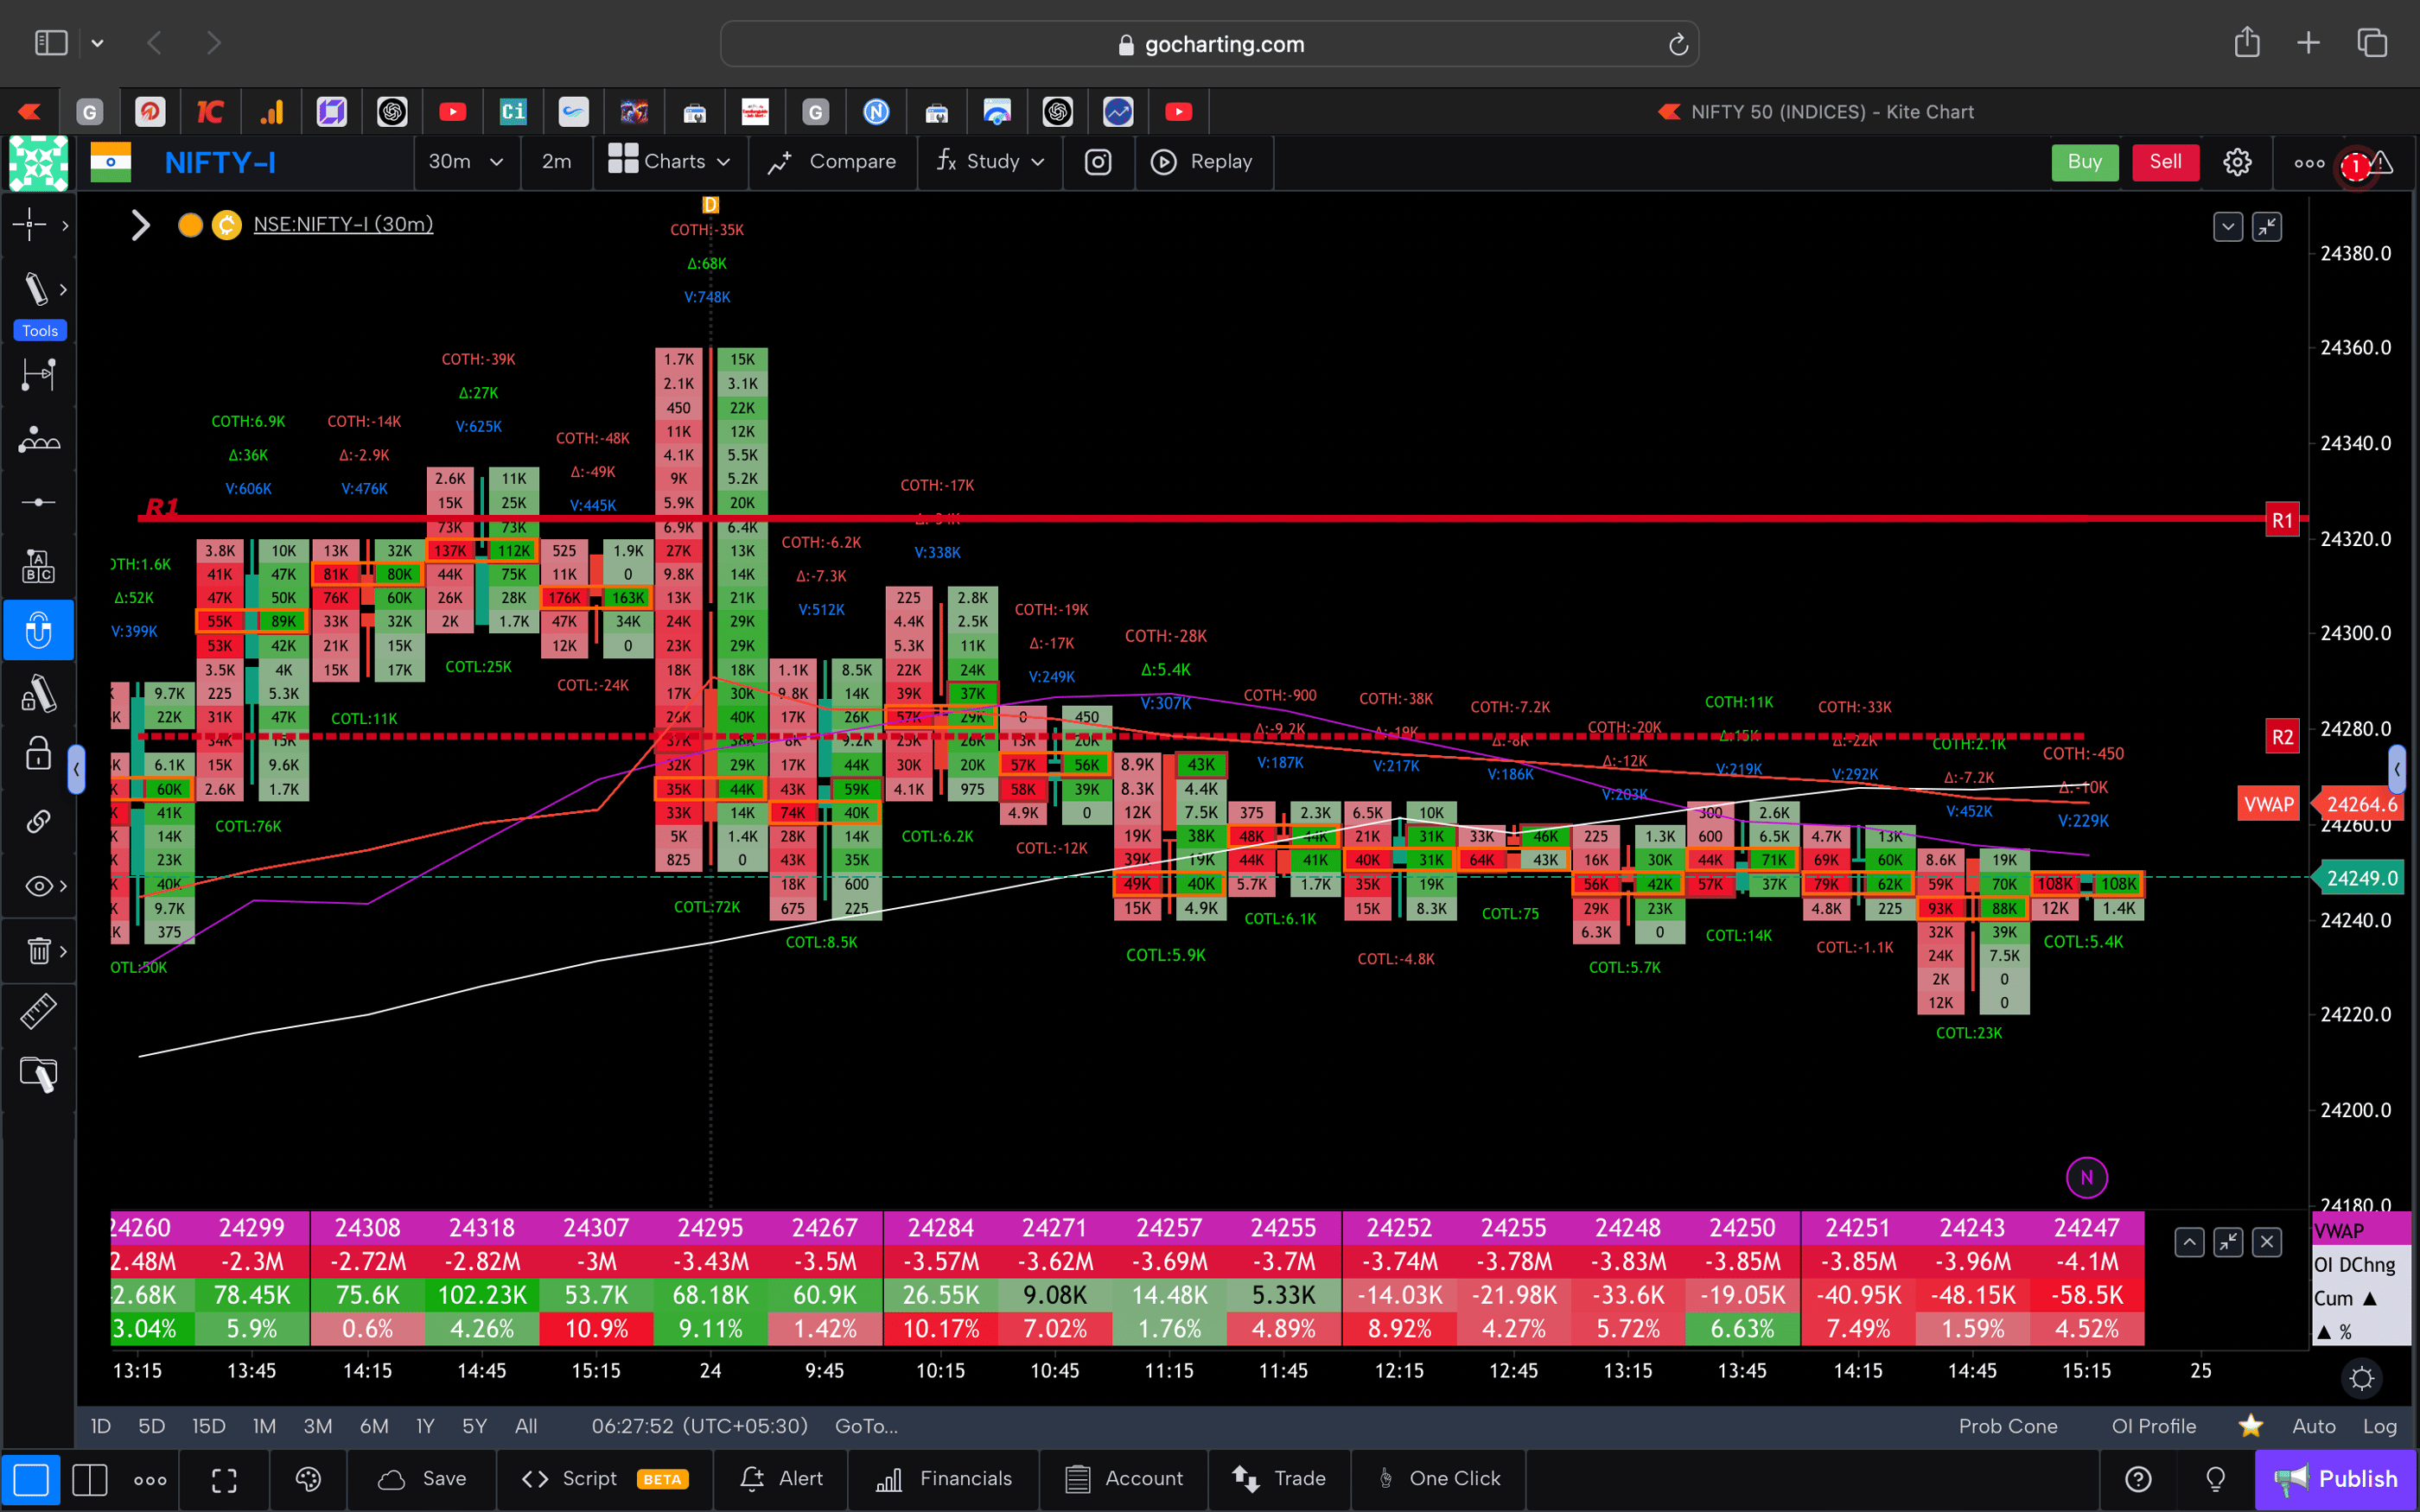
Task: Toggle the magnet snapping tool
Action: click(38, 630)
